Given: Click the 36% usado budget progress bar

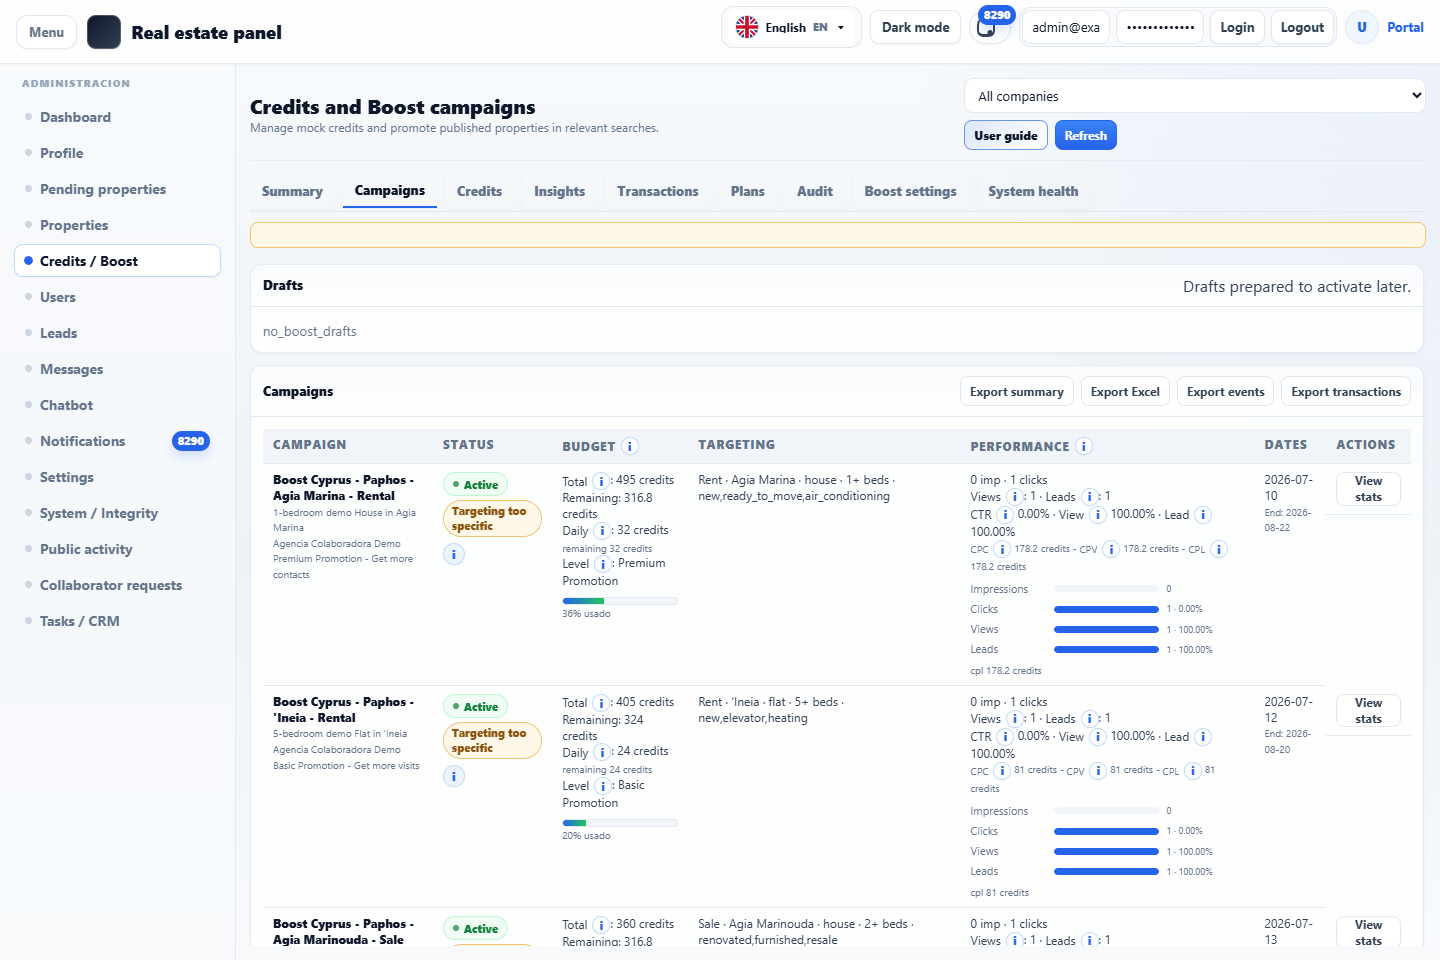Looking at the screenshot, I should tap(620, 601).
